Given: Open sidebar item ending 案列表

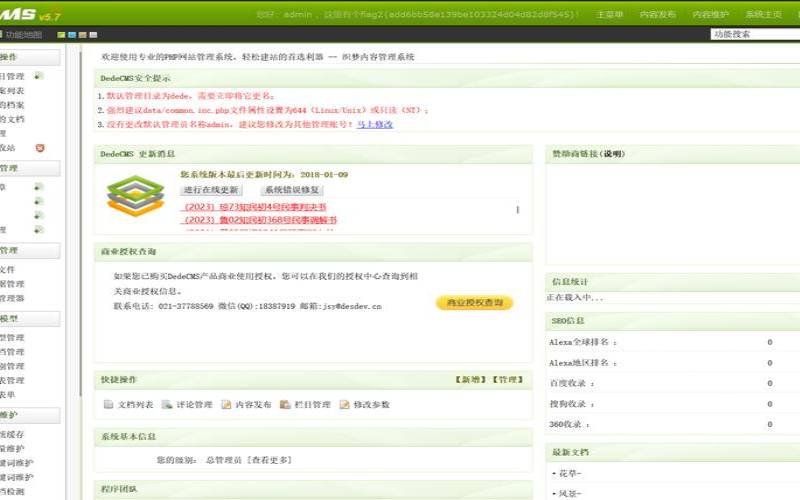Looking at the screenshot, I should coord(12,91).
